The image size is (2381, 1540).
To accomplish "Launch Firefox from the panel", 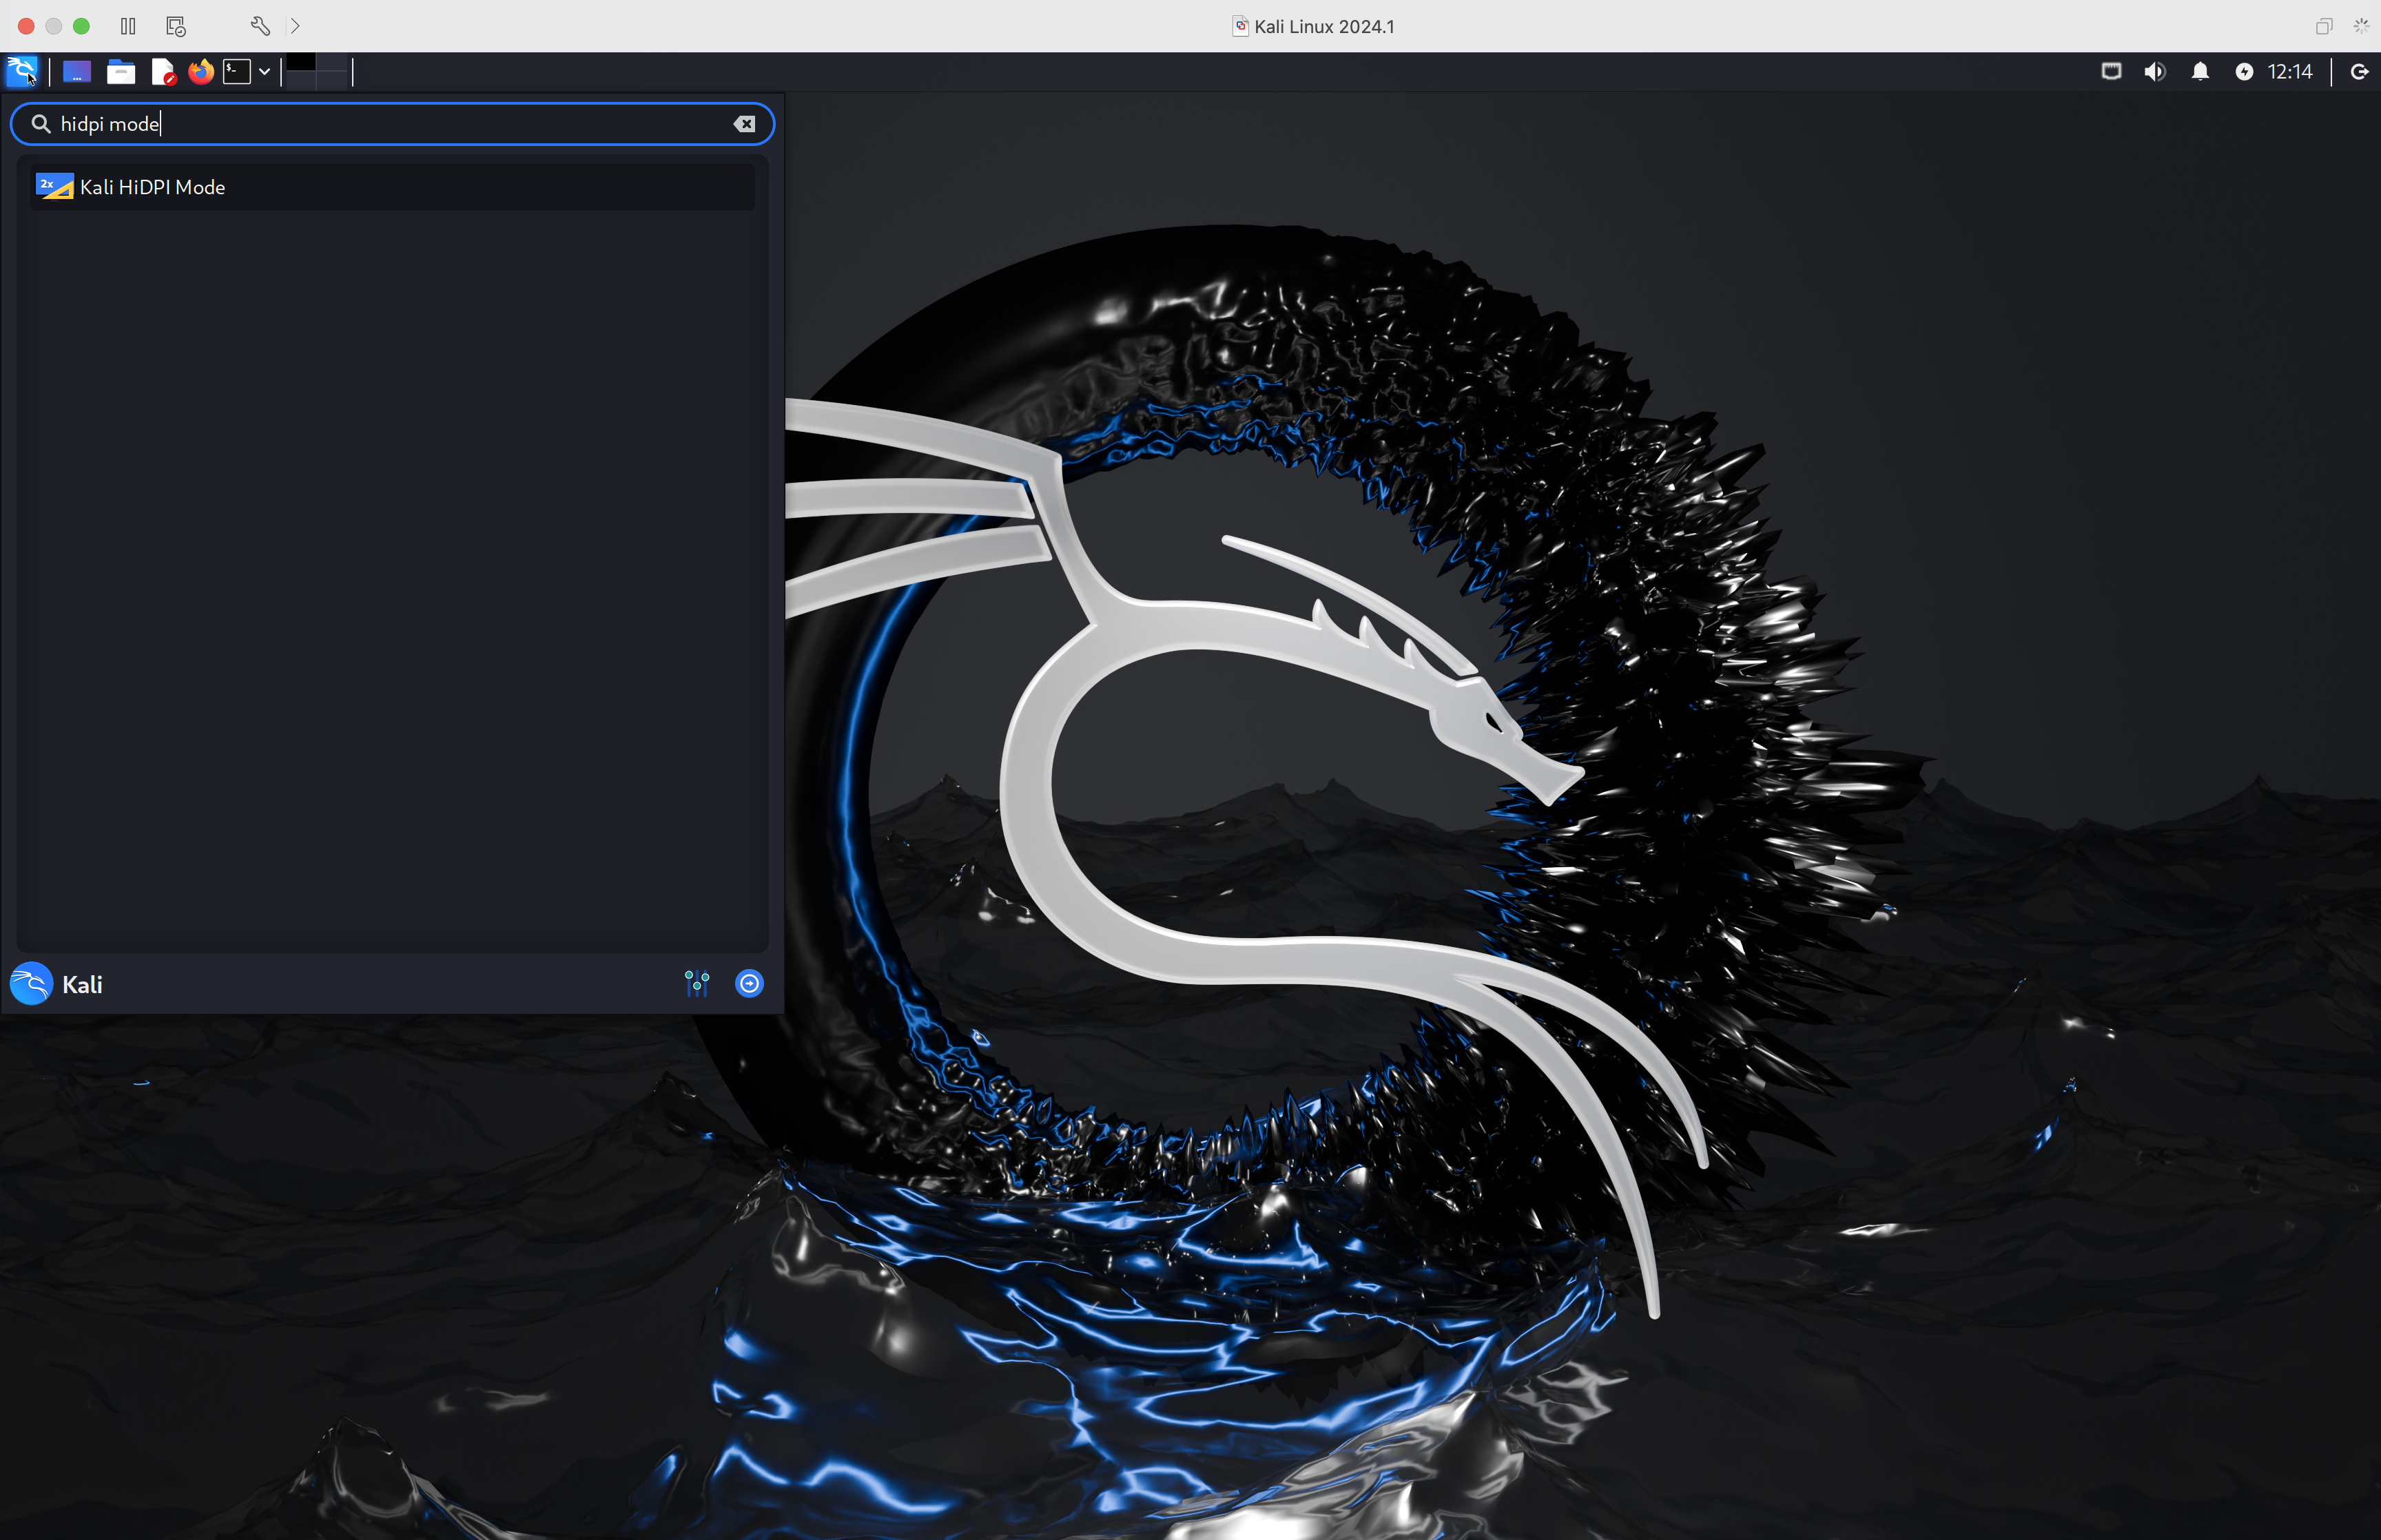I will click(x=201, y=71).
